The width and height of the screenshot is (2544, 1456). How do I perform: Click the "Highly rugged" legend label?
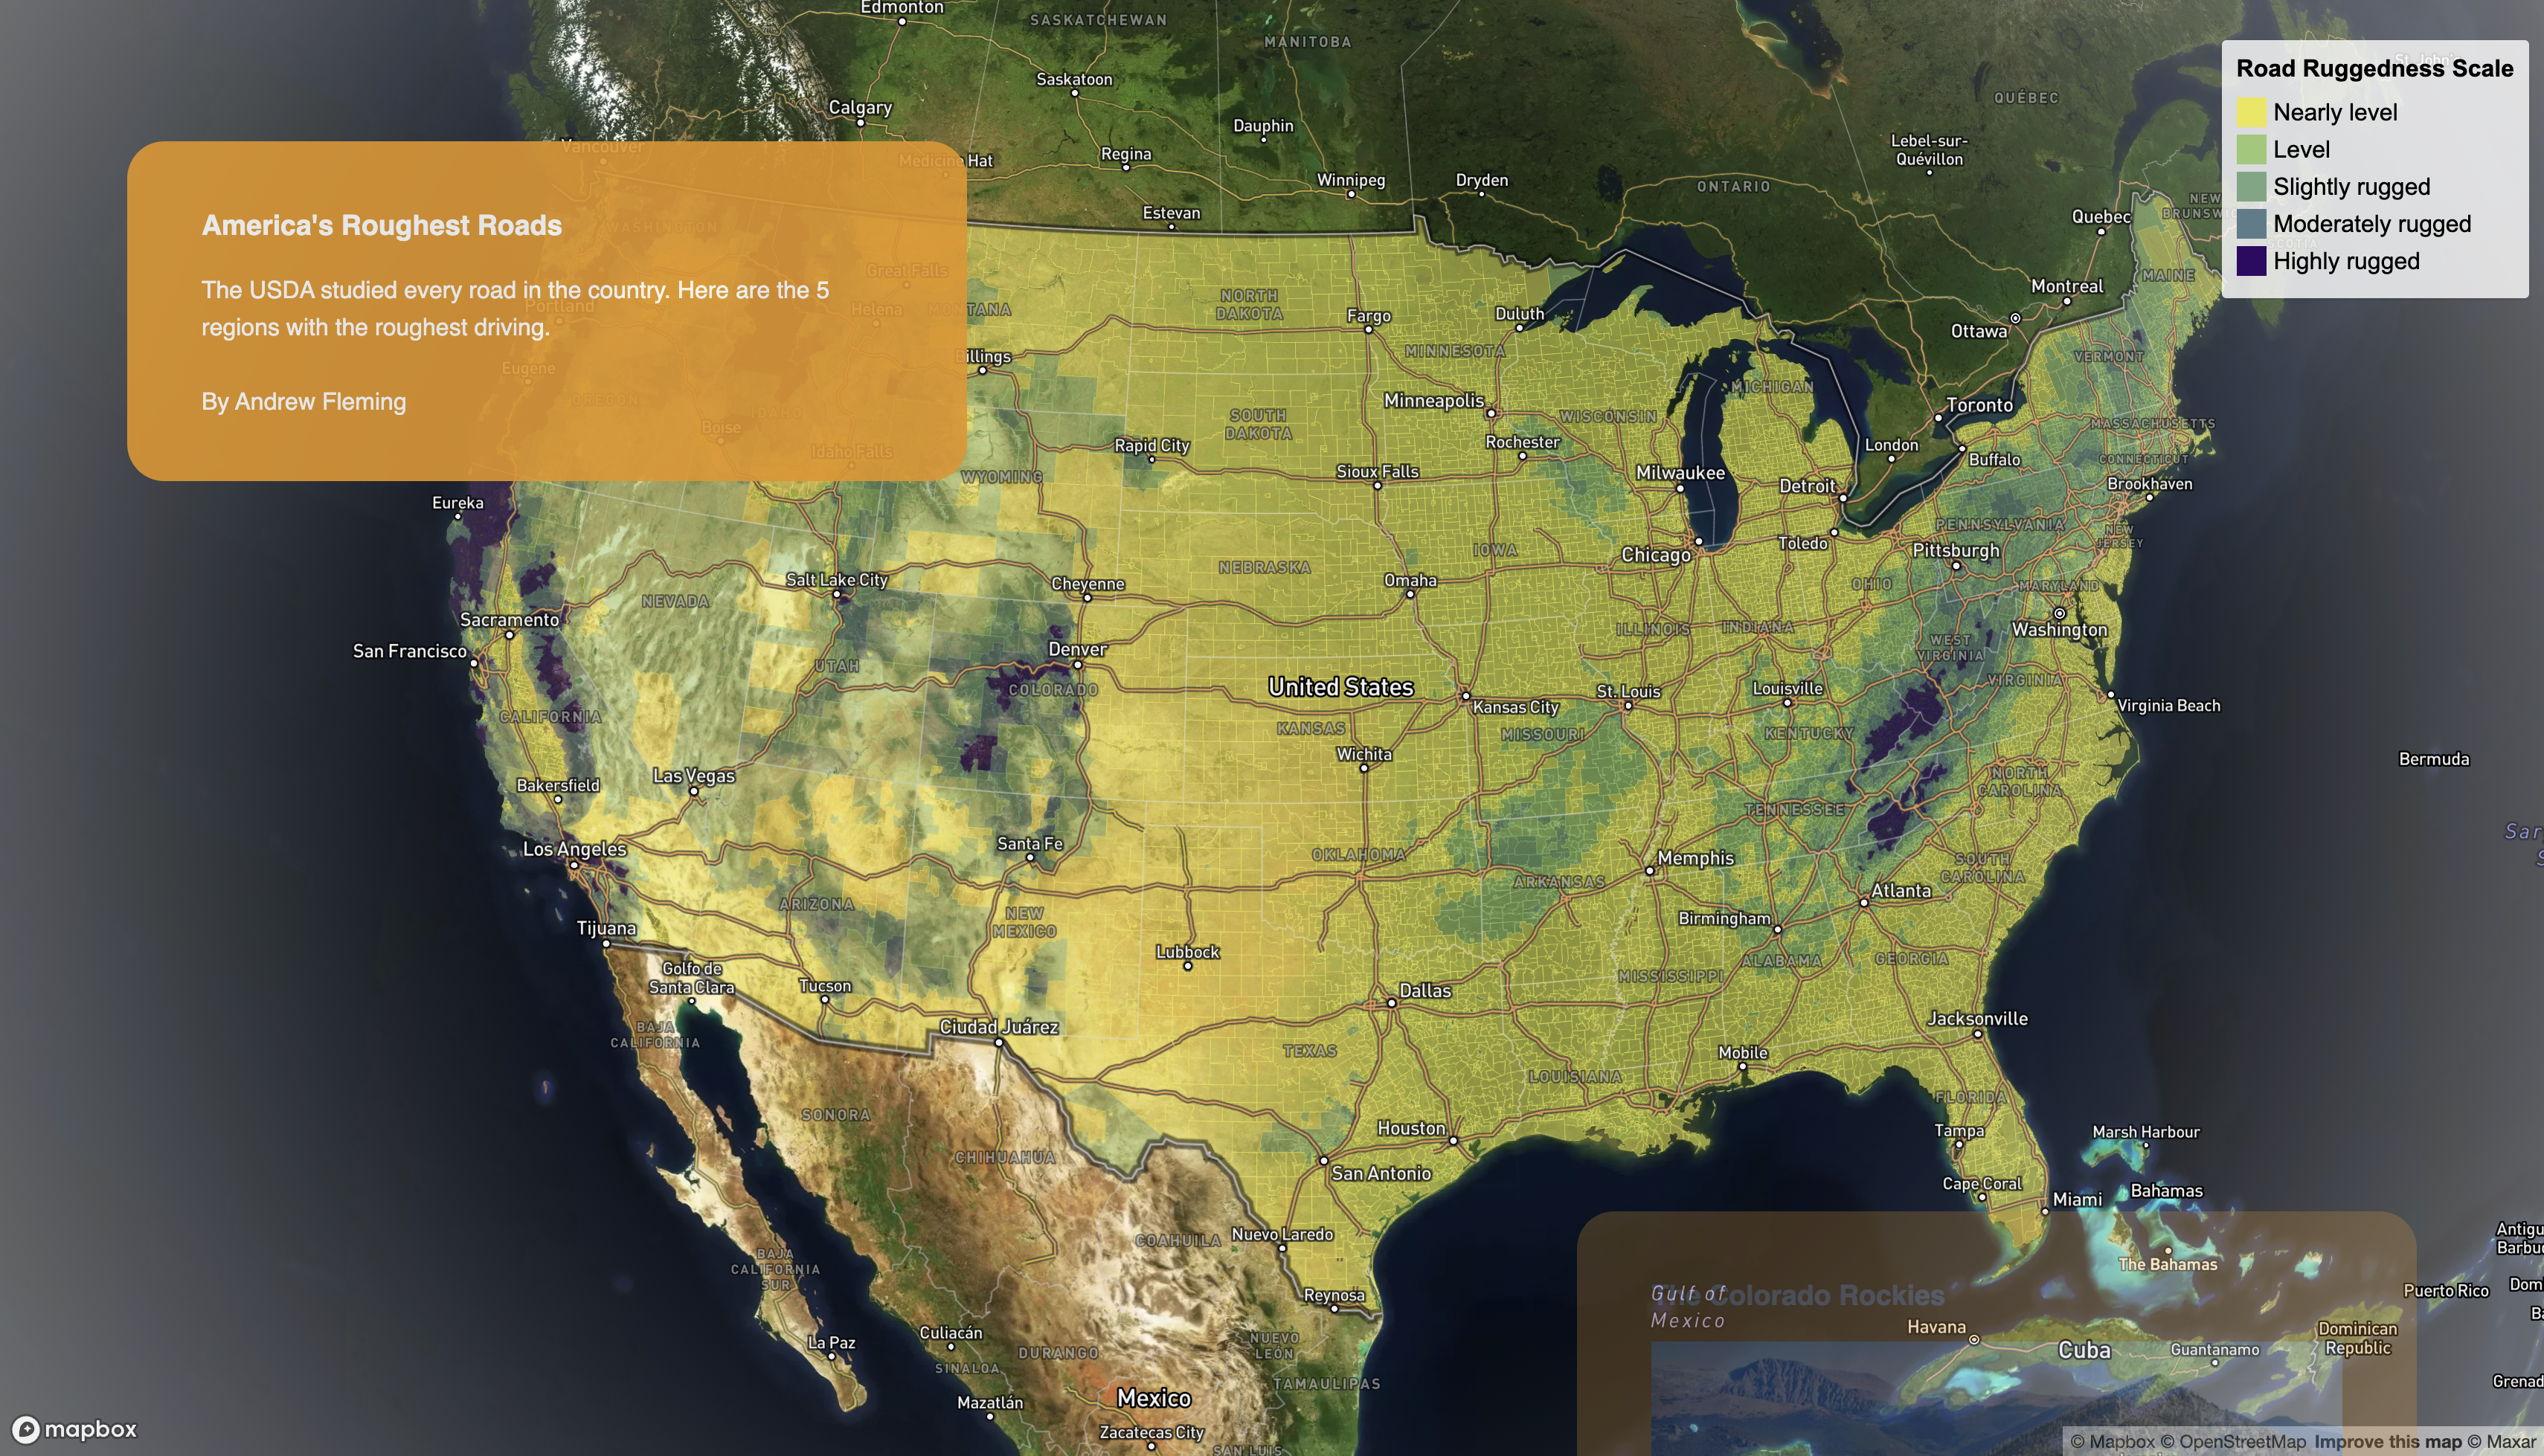(x=2347, y=261)
